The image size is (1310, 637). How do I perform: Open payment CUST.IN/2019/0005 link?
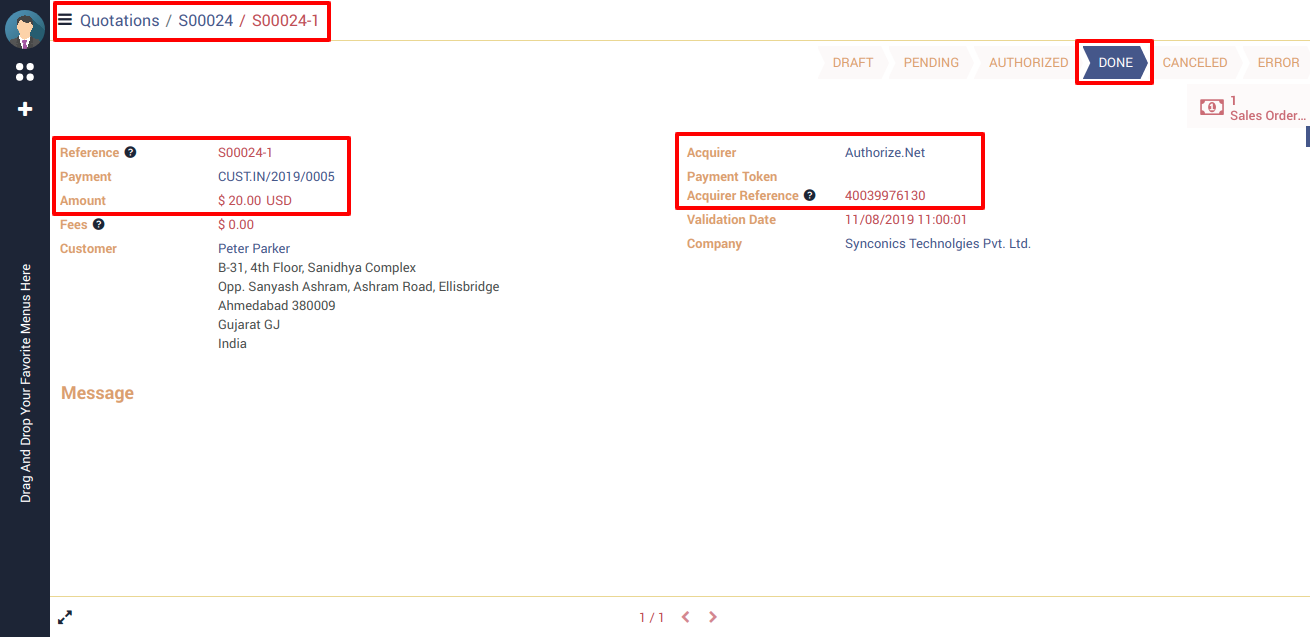click(x=276, y=177)
